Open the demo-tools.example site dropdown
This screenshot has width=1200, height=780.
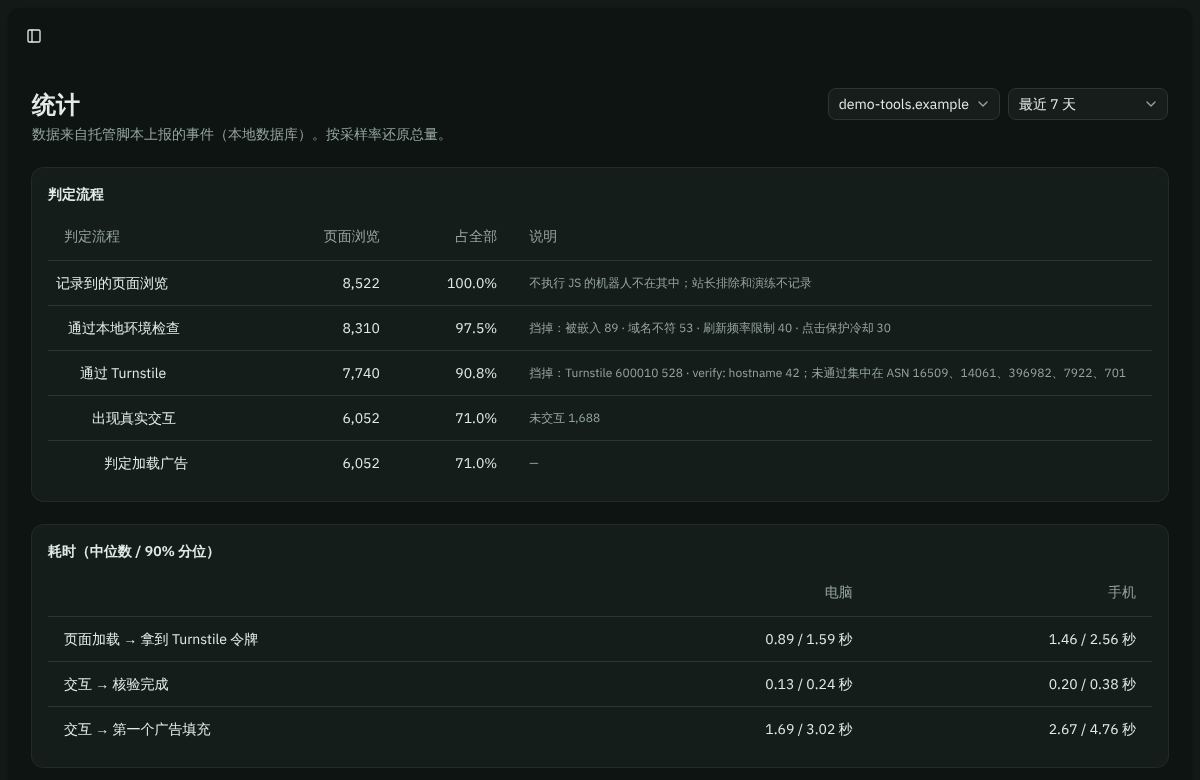pyautogui.click(x=914, y=104)
